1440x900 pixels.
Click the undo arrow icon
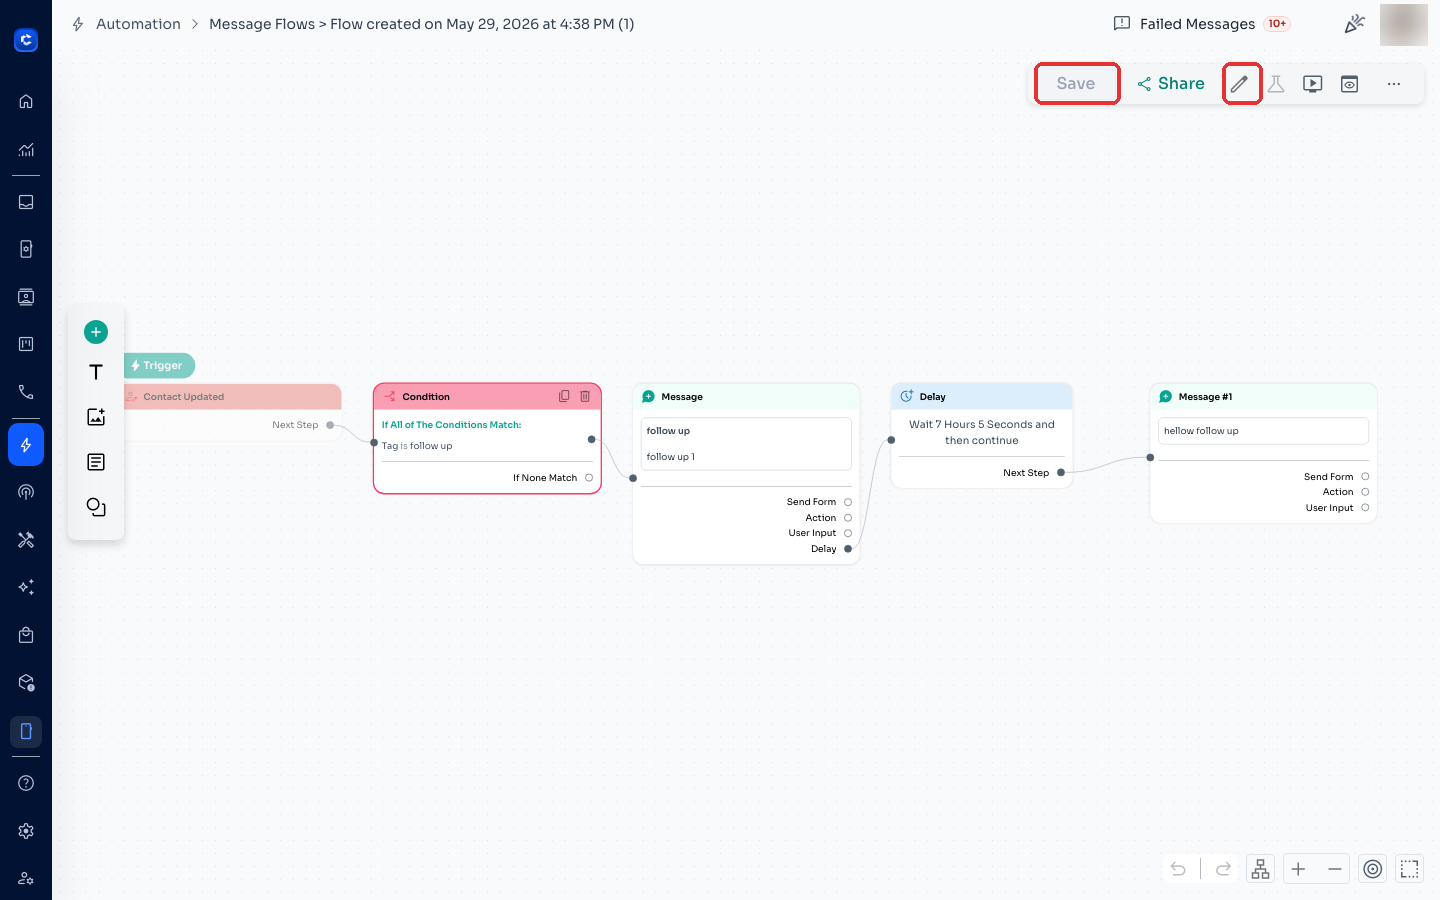point(1179,869)
